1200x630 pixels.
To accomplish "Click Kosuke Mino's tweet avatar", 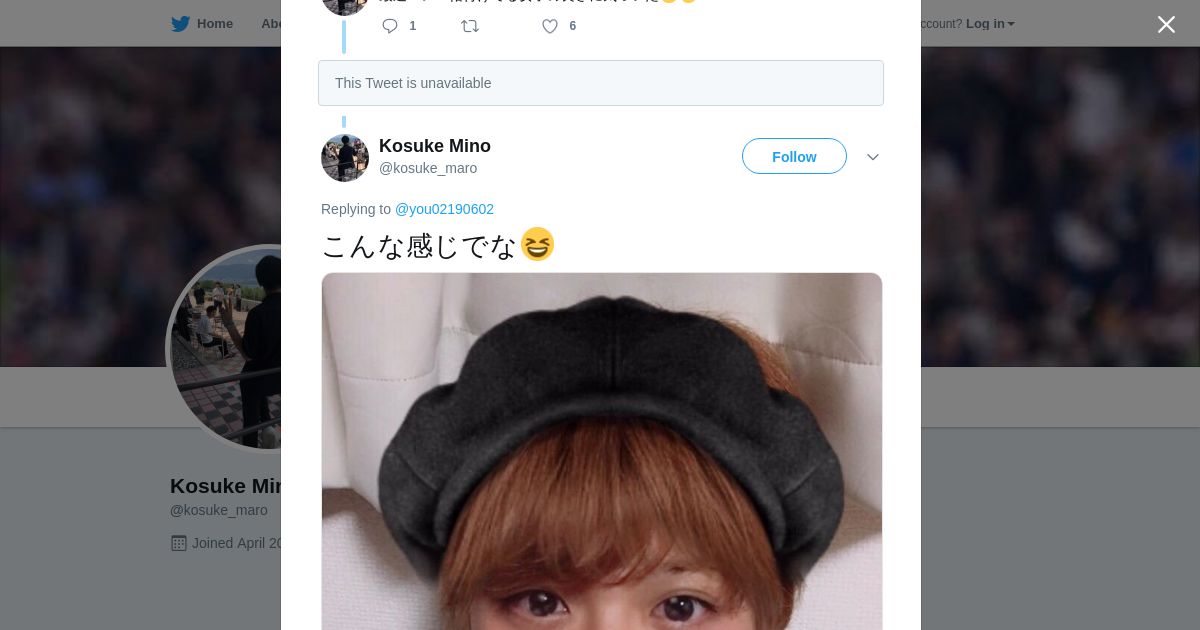I will pos(345,158).
